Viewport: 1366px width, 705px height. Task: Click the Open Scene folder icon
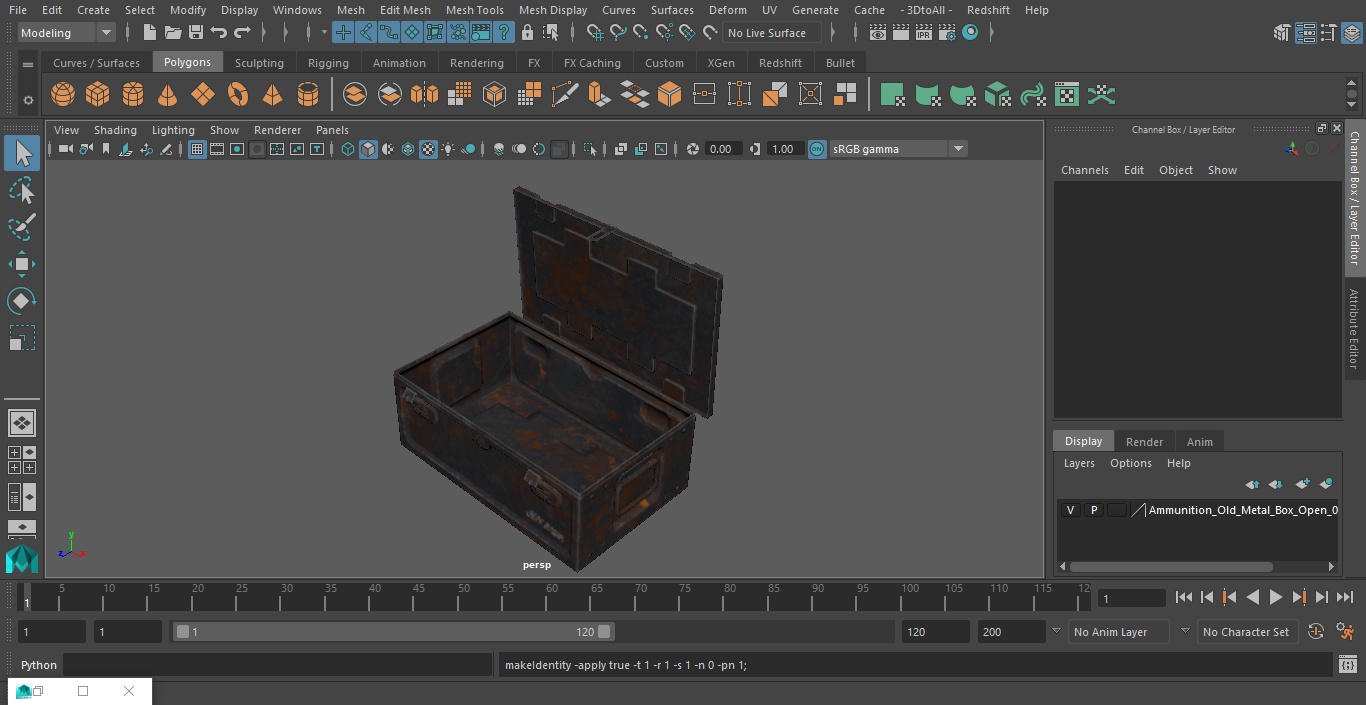click(173, 33)
